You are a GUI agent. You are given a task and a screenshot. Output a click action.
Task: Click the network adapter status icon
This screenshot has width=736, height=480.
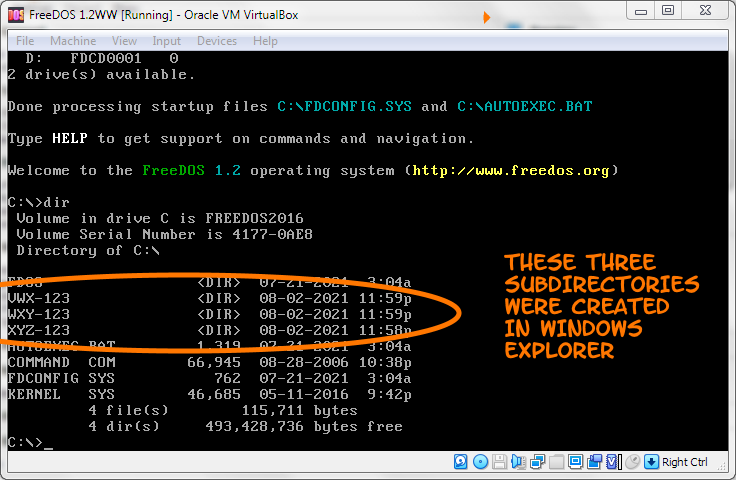pos(537,462)
